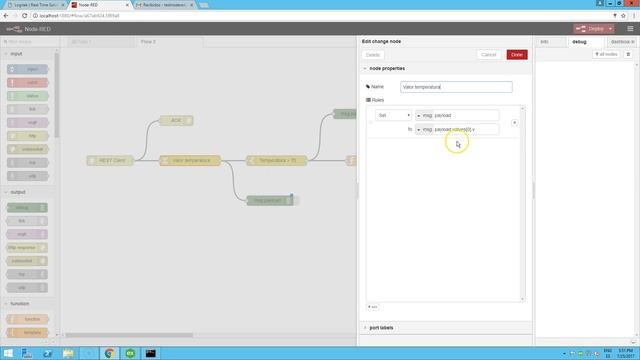The image size is (640, 360).
Task: Open the Deploy options dropdown arrow
Action: click(611, 29)
